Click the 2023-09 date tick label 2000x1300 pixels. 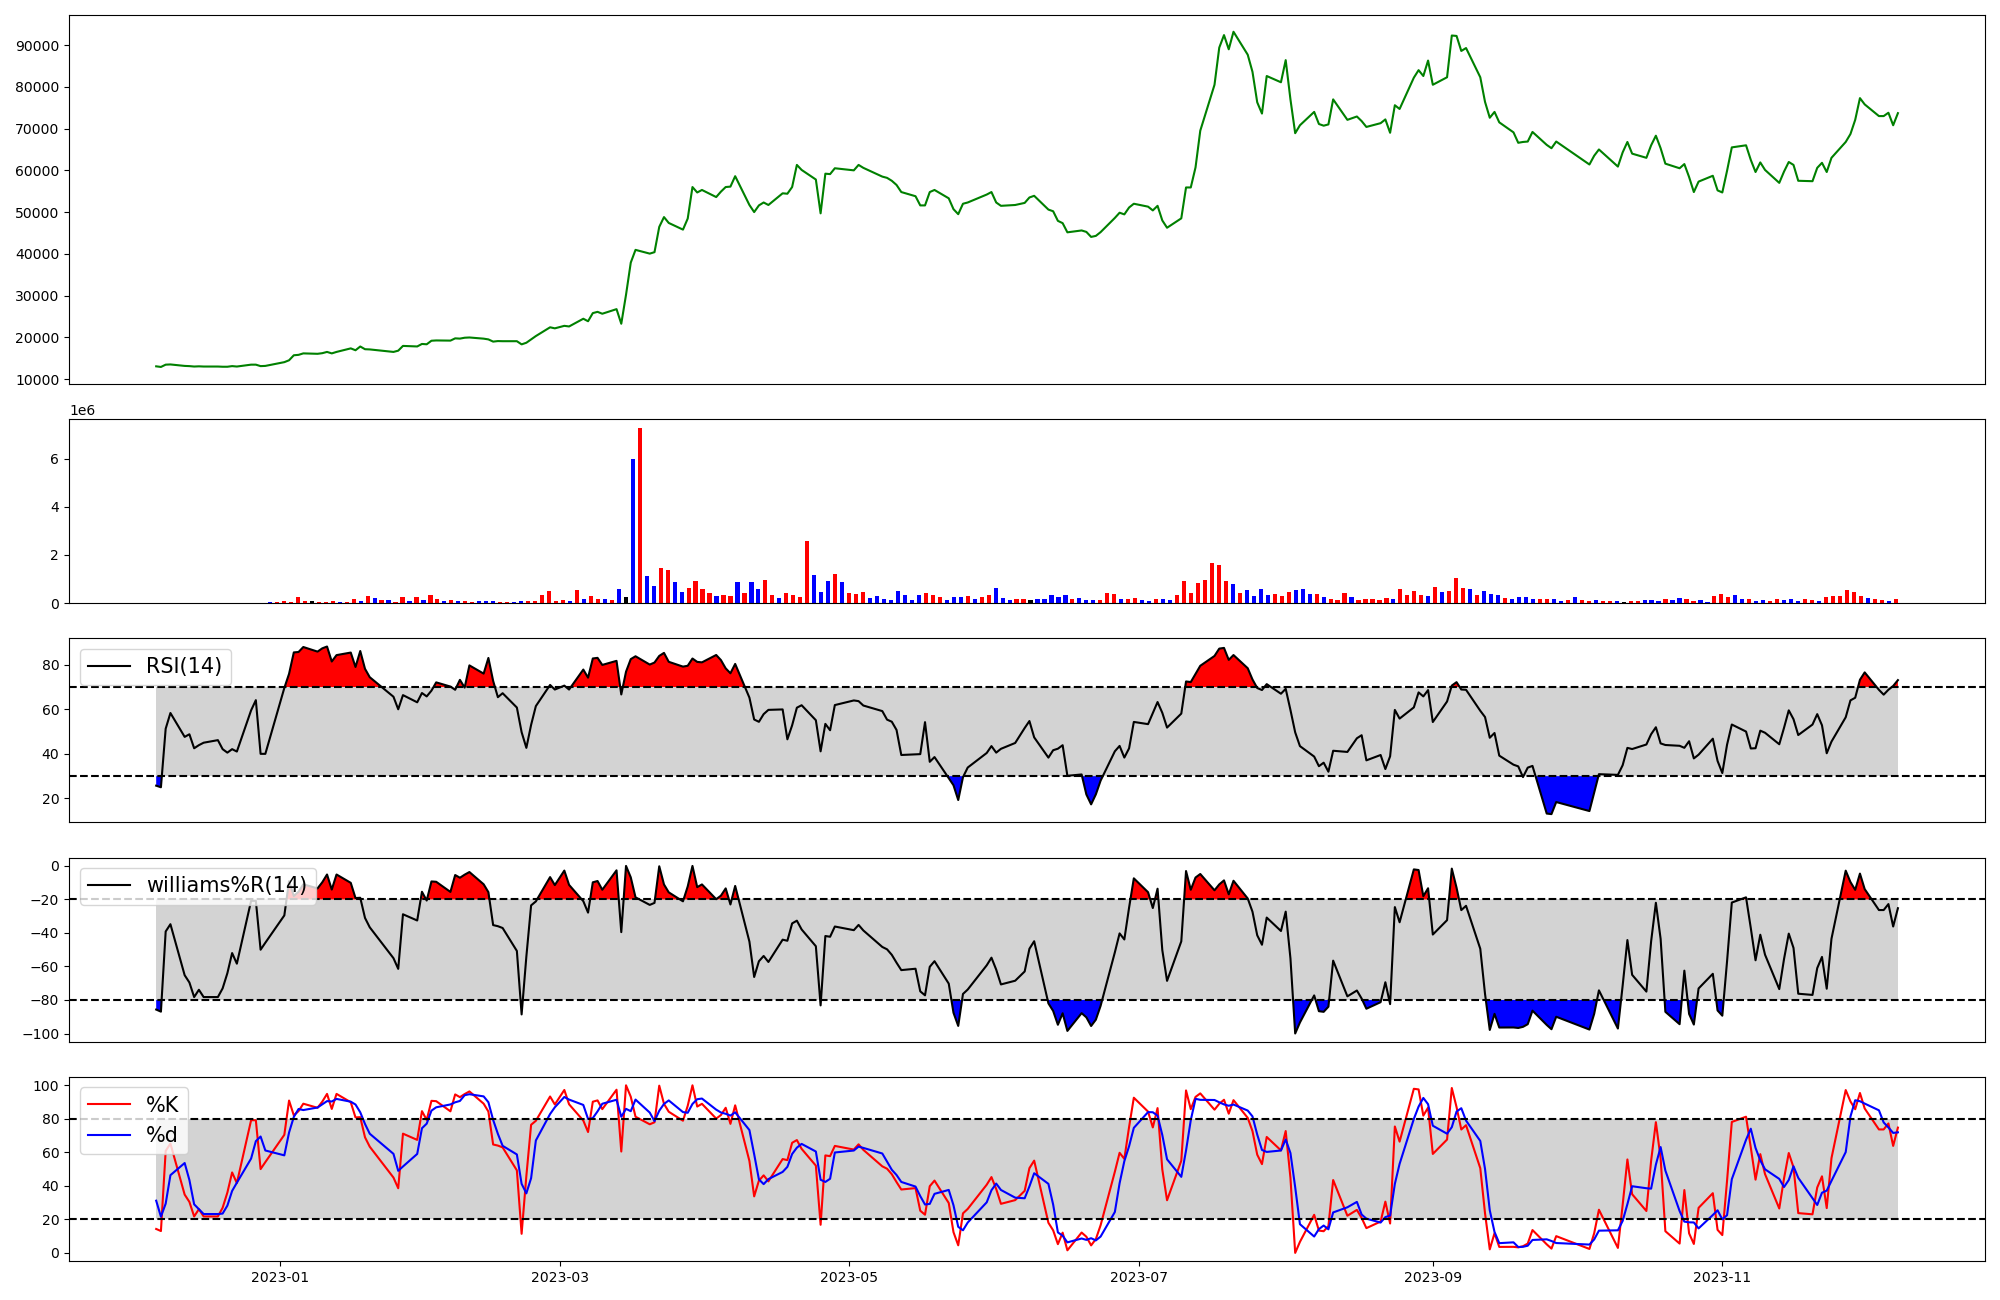[x=1433, y=1277]
